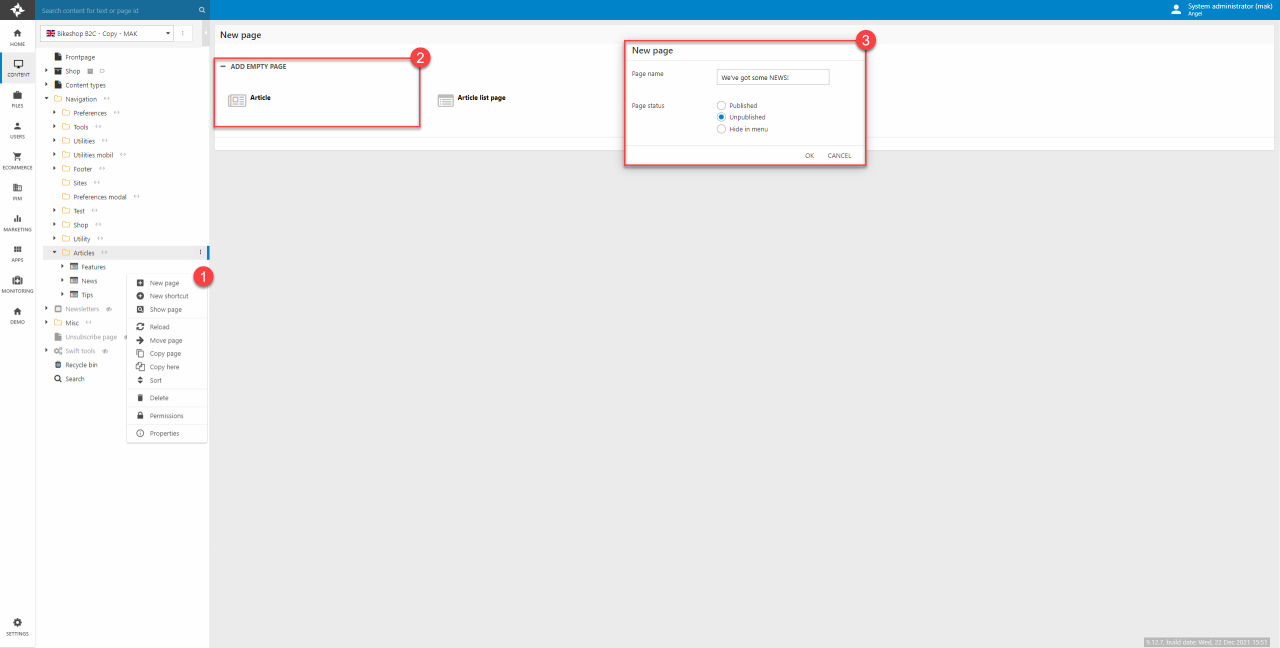Click the Files sidebar icon
Screen dimensions: 1280x648
pyautogui.click(x=17, y=98)
